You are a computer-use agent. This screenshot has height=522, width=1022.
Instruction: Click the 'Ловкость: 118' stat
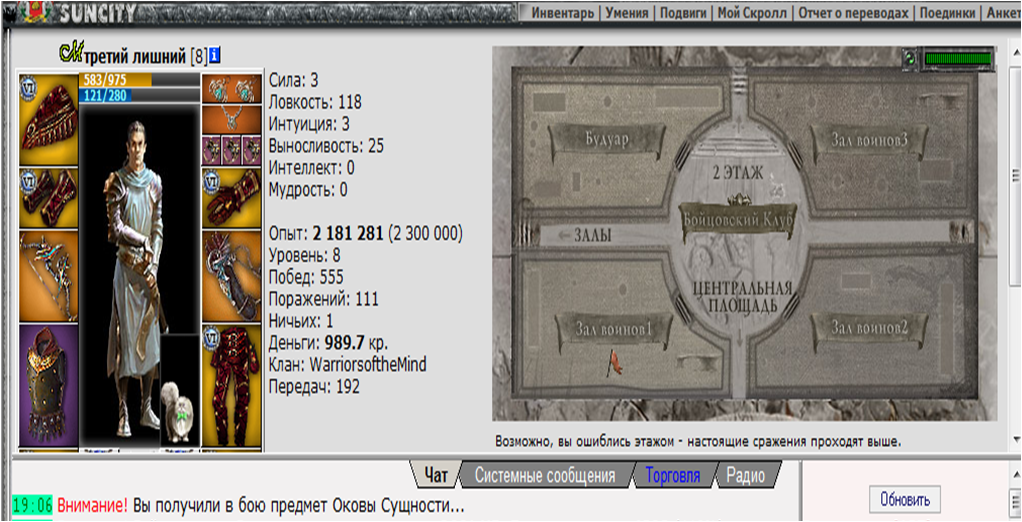click(315, 102)
